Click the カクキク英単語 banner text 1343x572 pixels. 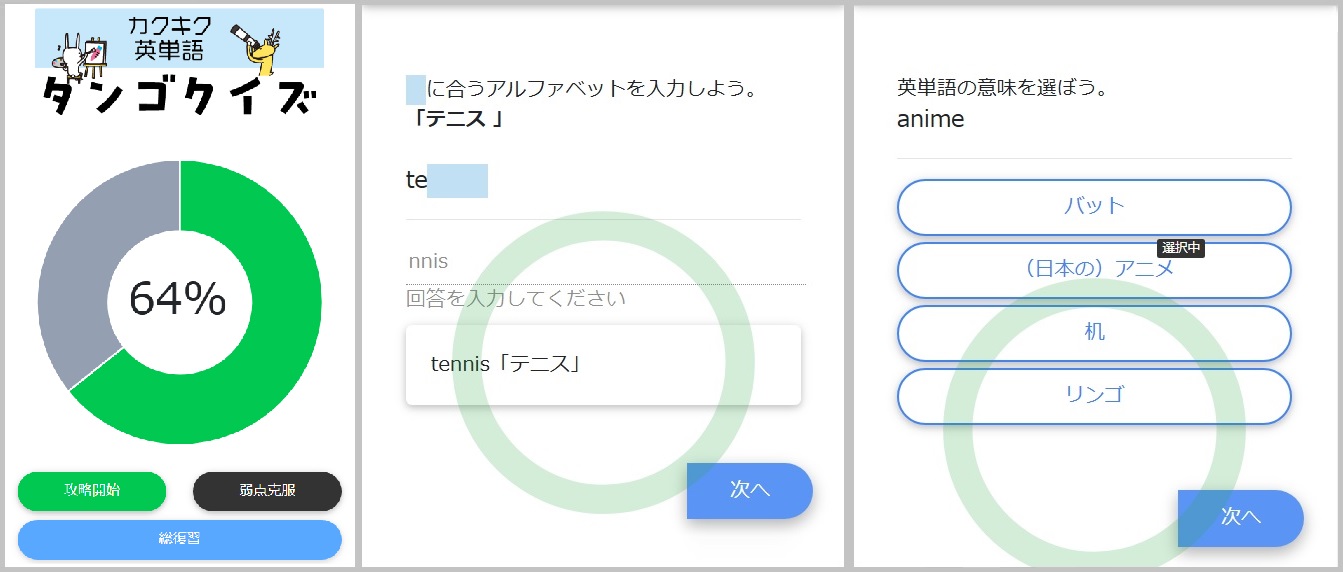[x=169, y=37]
